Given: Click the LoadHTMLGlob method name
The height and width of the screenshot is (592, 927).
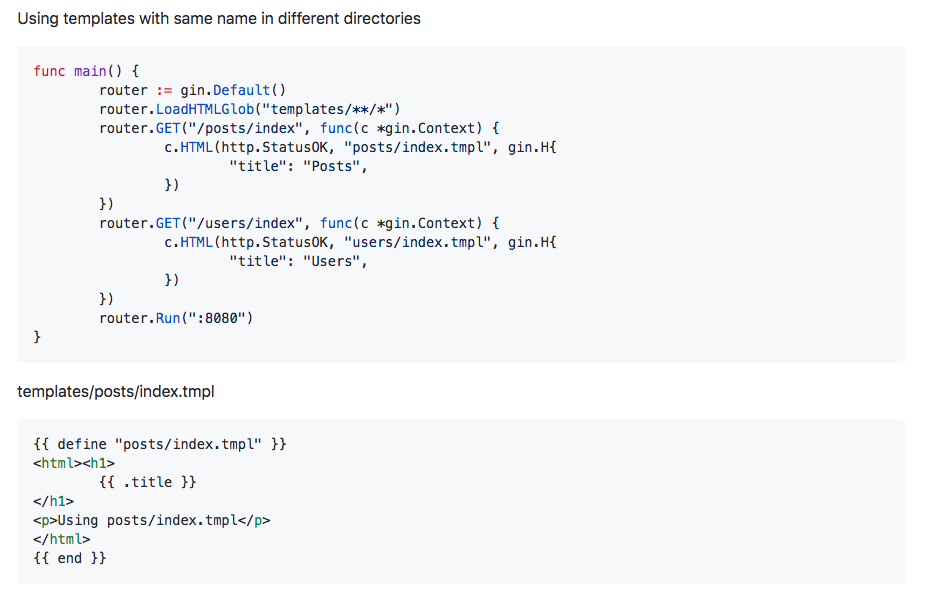Looking at the screenshot, I should (205, 109).
